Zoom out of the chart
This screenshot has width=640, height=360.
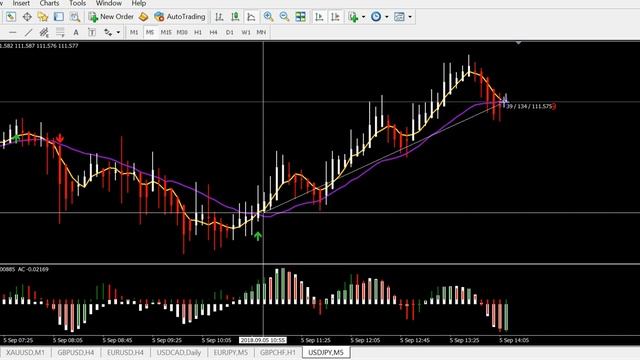(x=284, y=17)
